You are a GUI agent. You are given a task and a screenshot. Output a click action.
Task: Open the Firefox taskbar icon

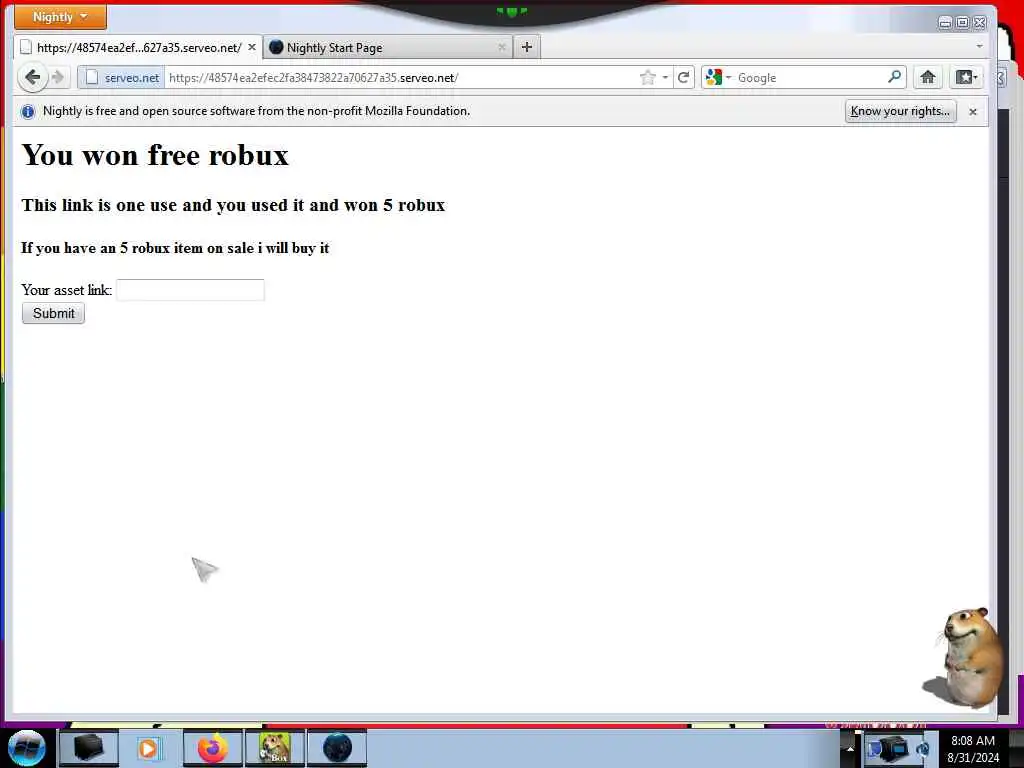(x=212, y=748)
